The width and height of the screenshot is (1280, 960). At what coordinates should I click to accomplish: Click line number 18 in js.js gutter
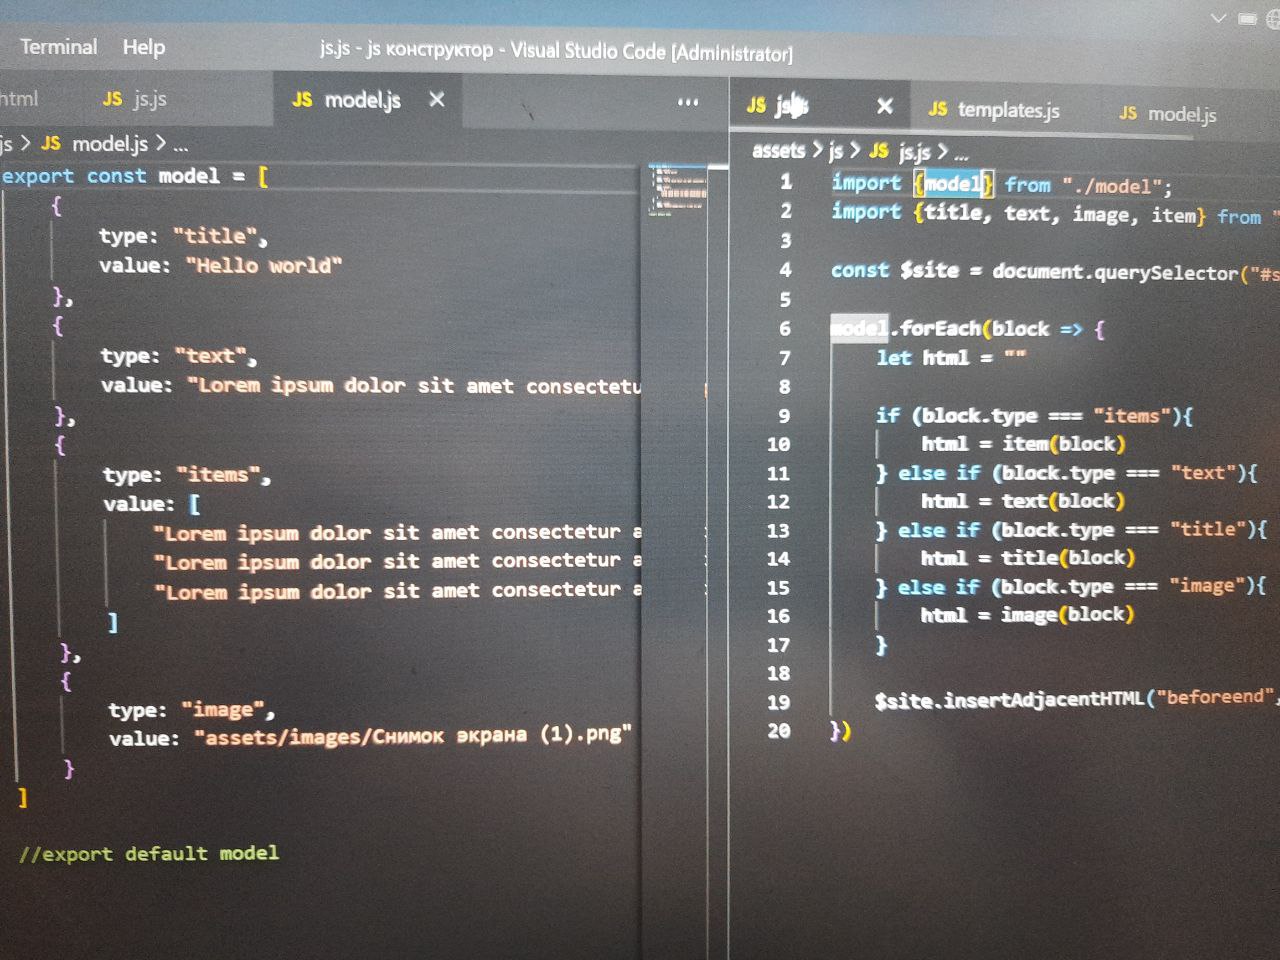778,673
